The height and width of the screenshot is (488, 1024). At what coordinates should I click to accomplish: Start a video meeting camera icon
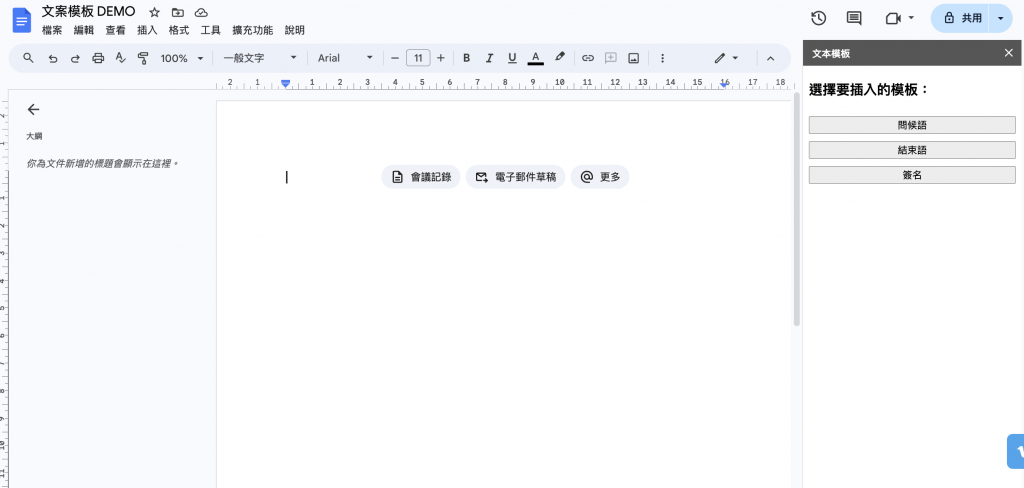893,18
